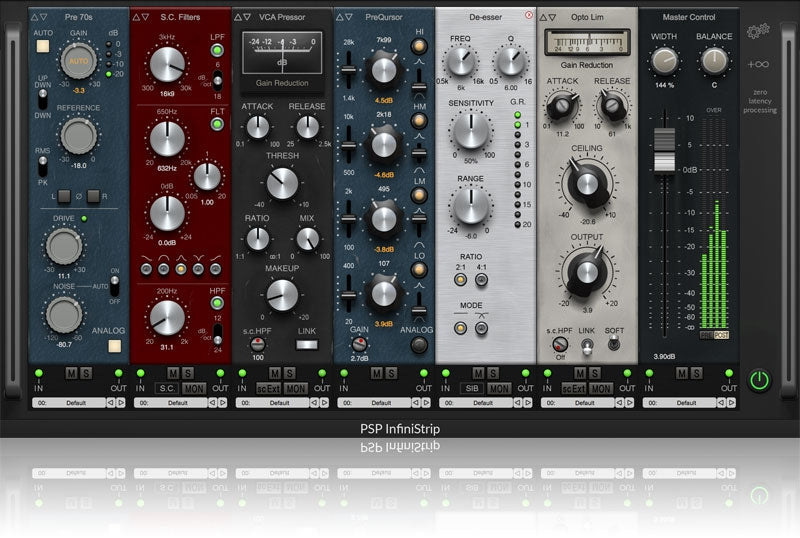Click the Master Control BALANCE knob

click(x=714, y=61)
